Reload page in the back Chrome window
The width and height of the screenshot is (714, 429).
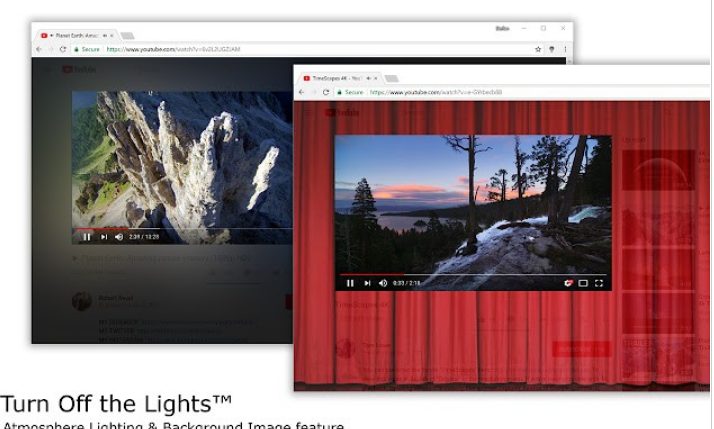[63, 49]
